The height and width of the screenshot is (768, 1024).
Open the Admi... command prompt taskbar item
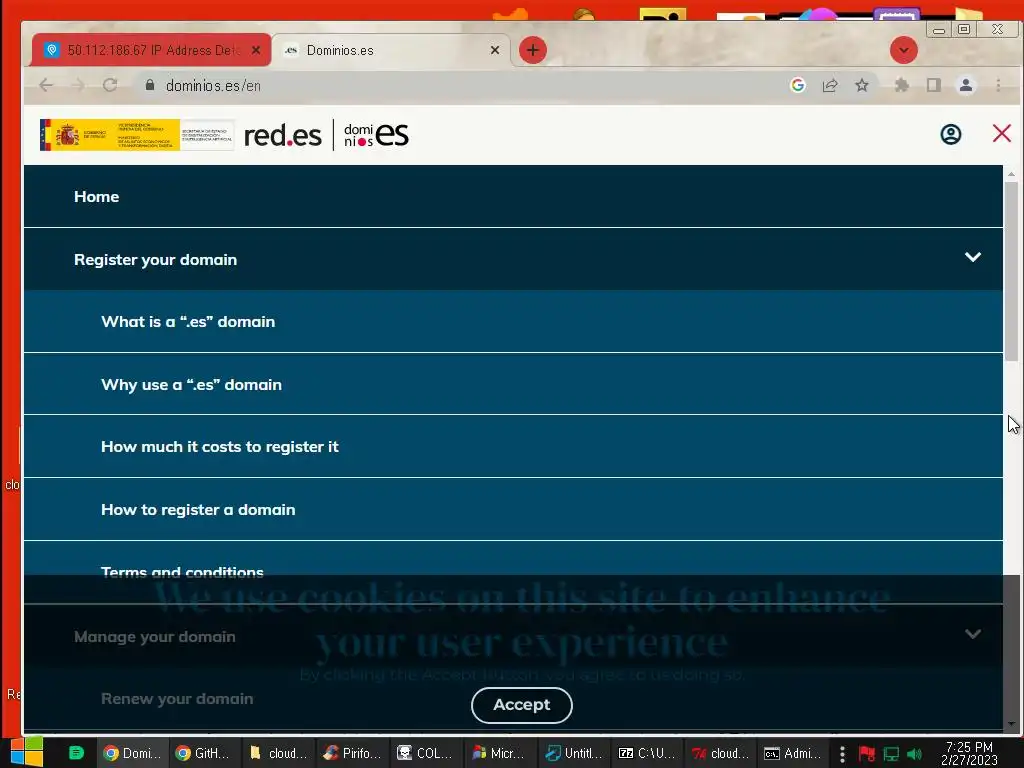[x=794, y=753]
